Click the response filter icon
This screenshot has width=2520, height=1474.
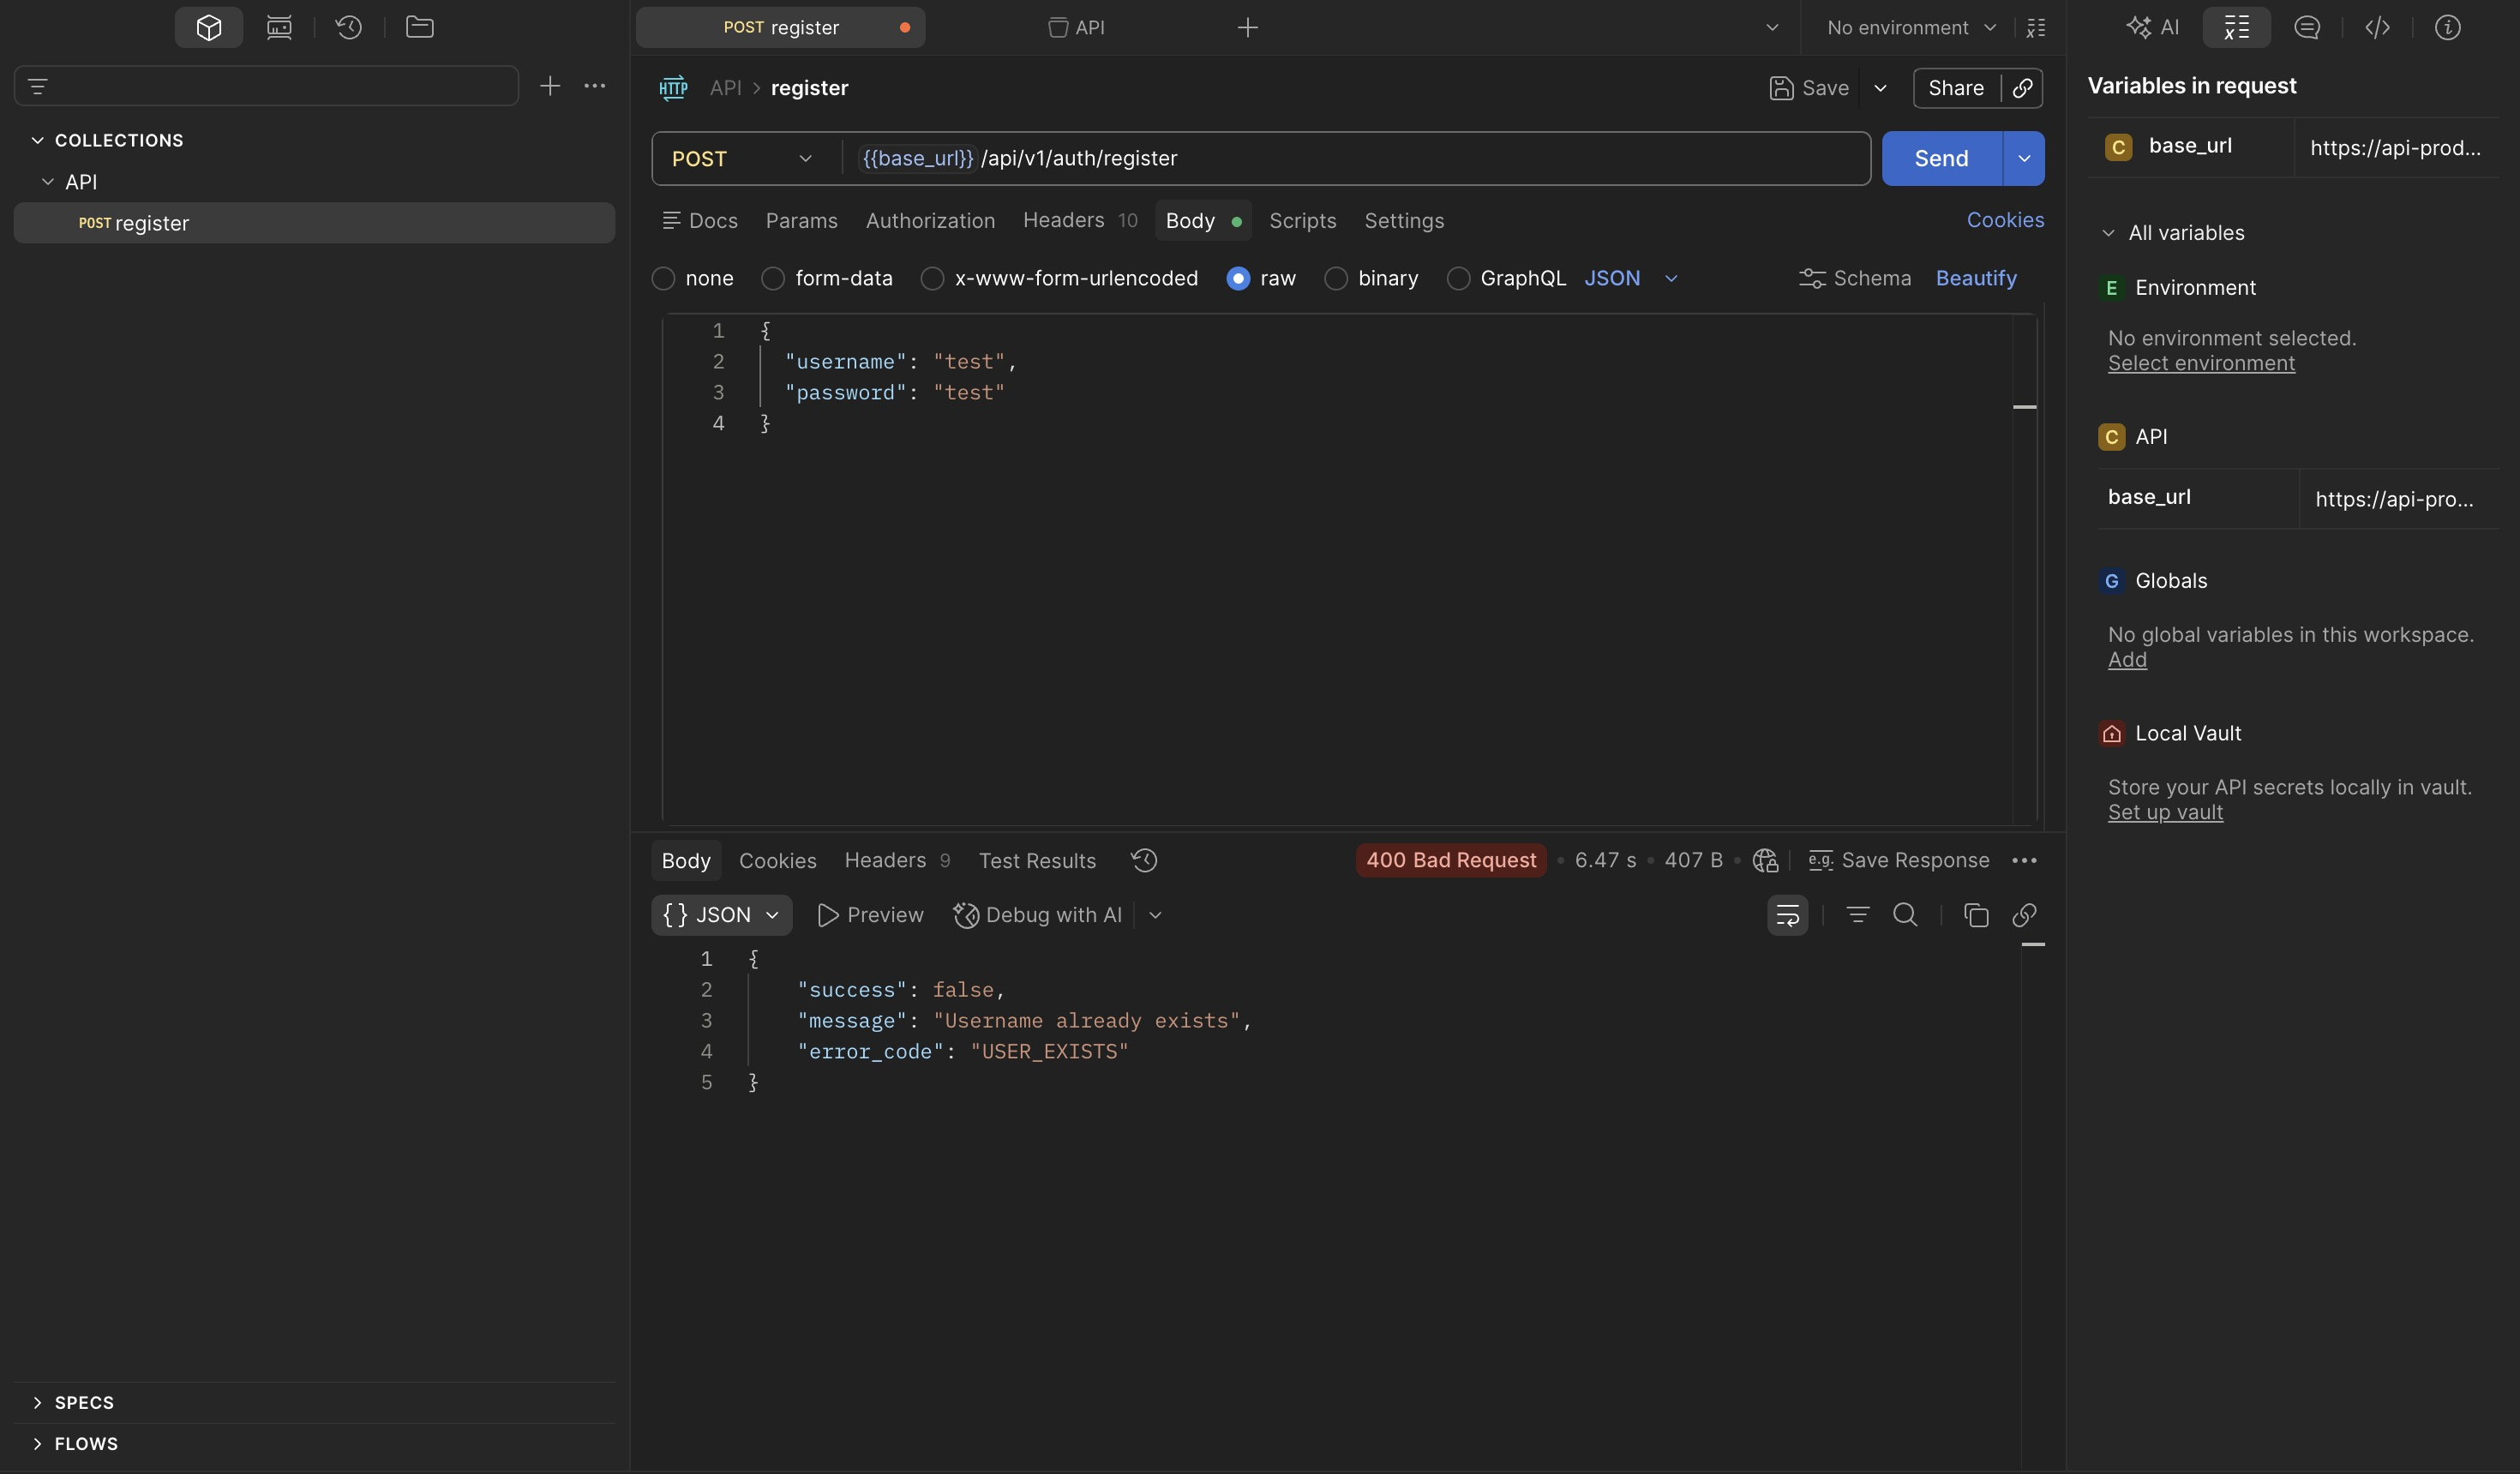click(x=1857, y=915)
